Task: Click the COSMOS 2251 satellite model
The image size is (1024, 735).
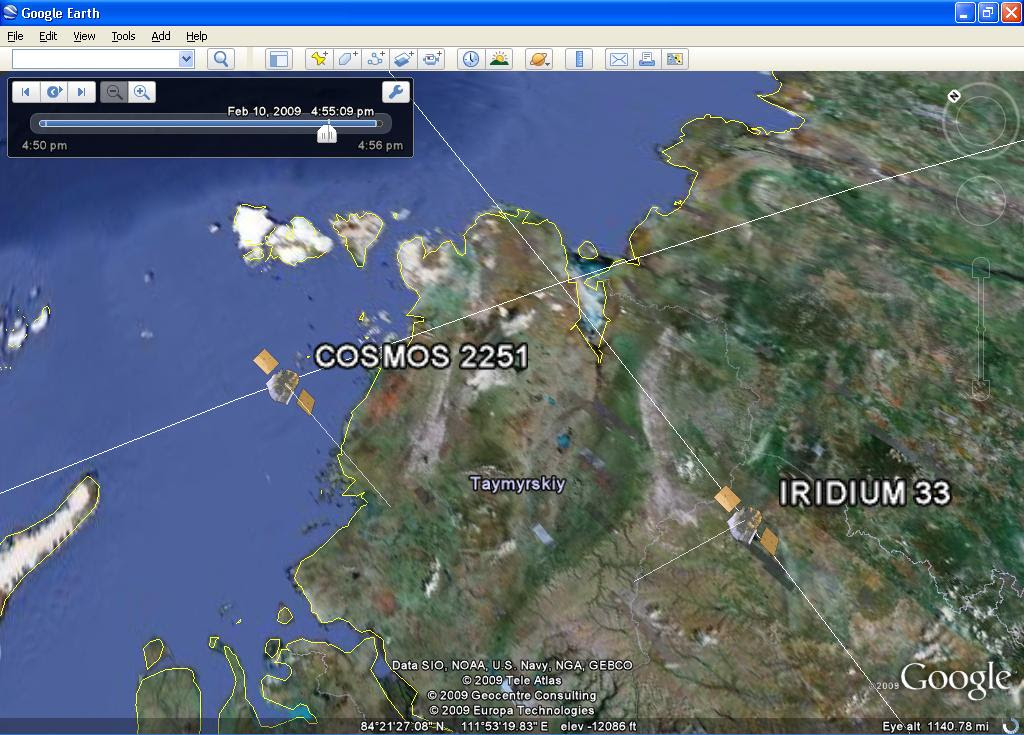Action: click(284, 383)
